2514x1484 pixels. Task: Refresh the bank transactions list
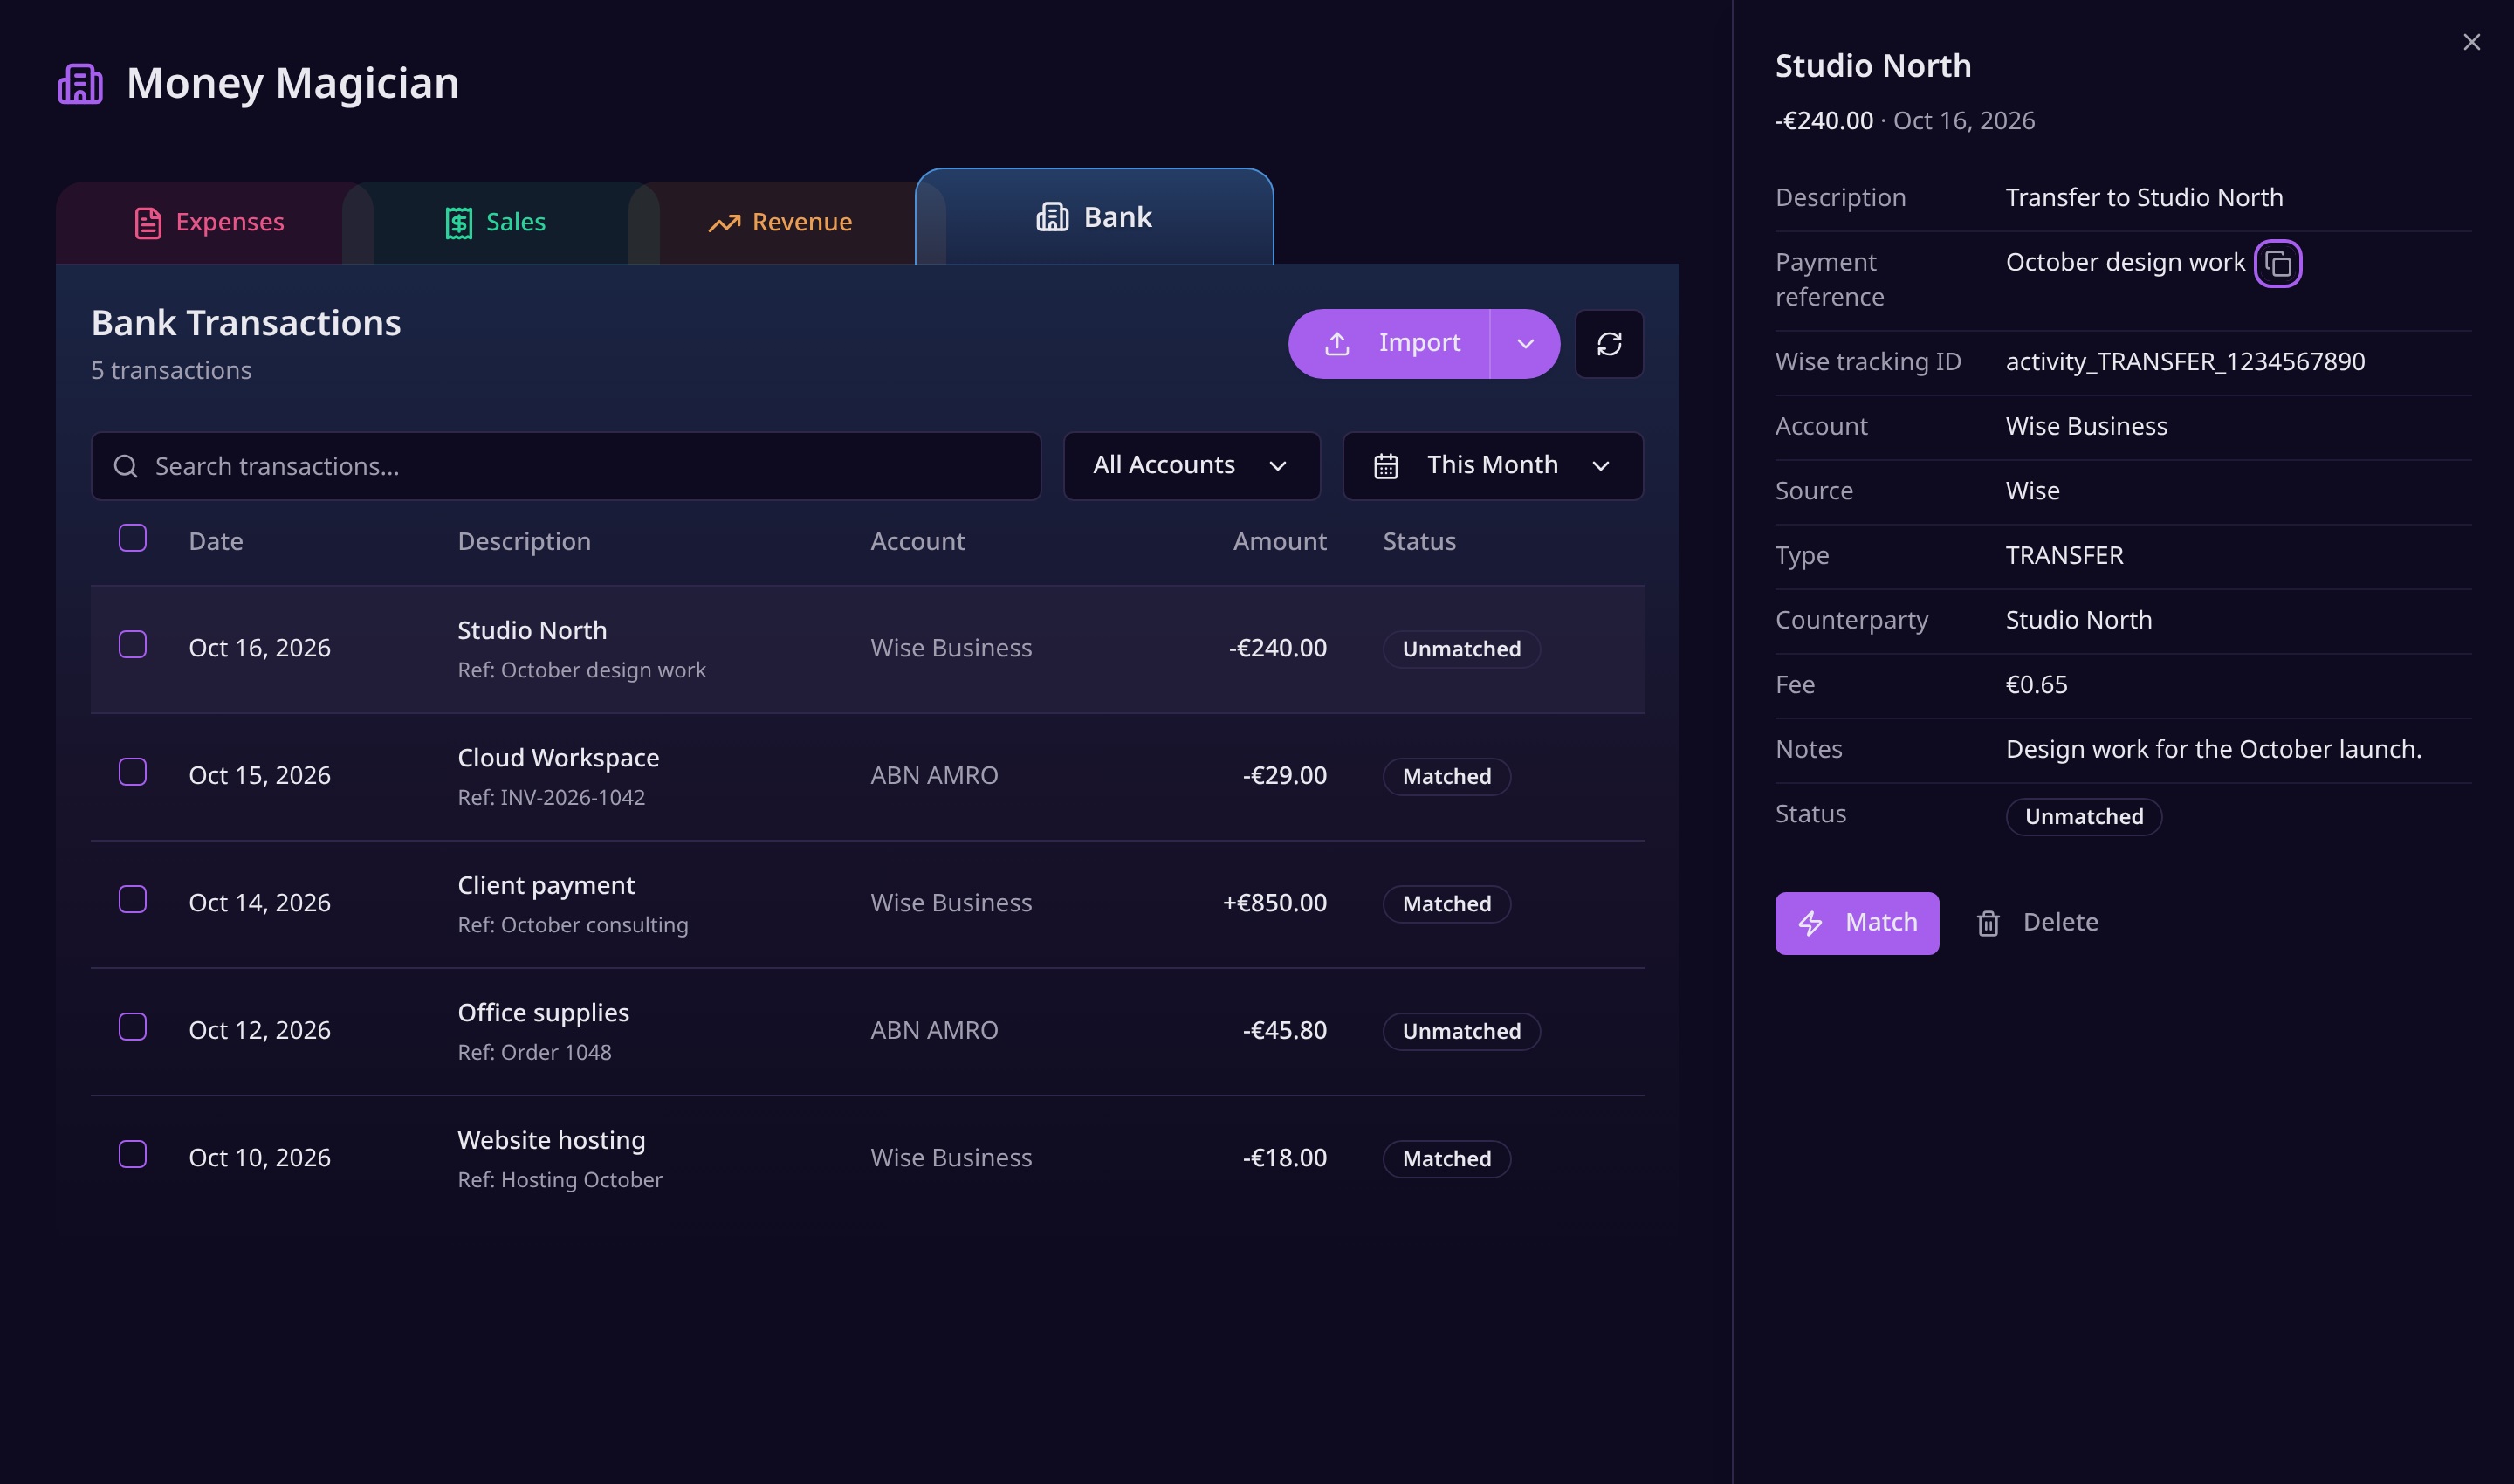(1609, 344)
